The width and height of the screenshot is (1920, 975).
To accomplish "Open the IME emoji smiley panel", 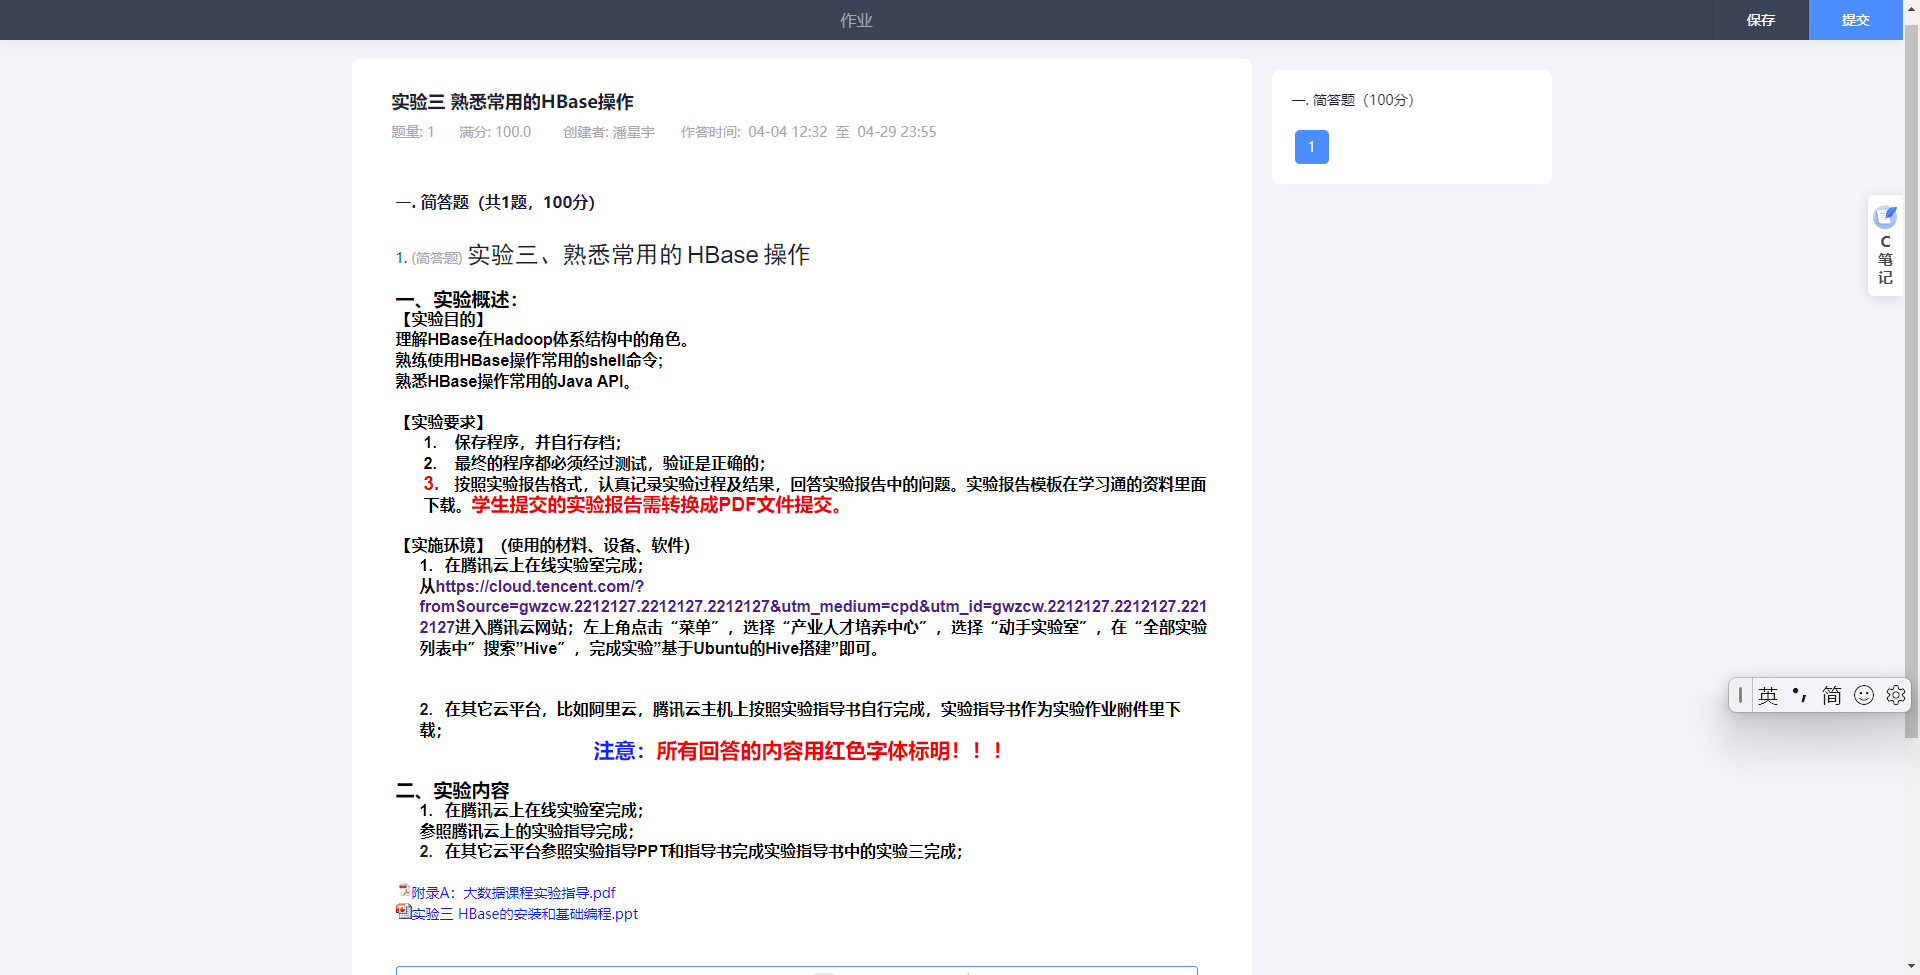I will (1864, 695).
